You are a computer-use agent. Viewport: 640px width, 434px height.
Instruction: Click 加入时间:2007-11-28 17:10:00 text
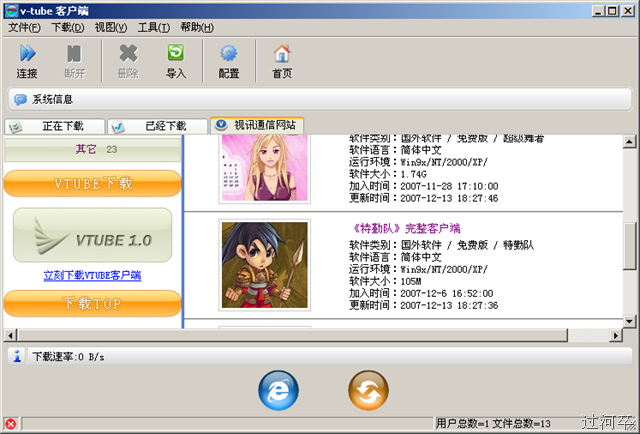424,186
